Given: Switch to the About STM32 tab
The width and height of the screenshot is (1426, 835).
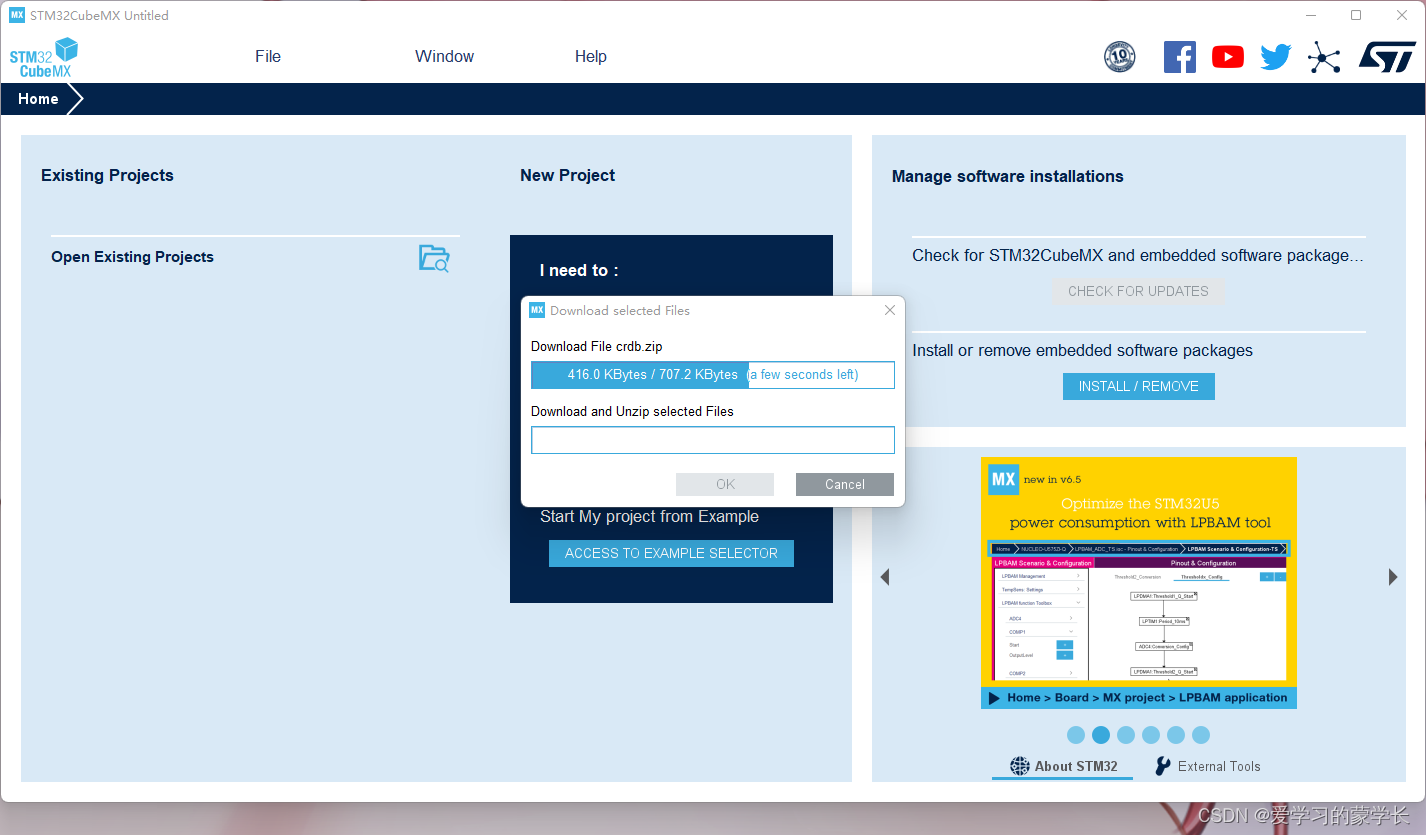Looking at the screenshot, I should (1063, 766).
